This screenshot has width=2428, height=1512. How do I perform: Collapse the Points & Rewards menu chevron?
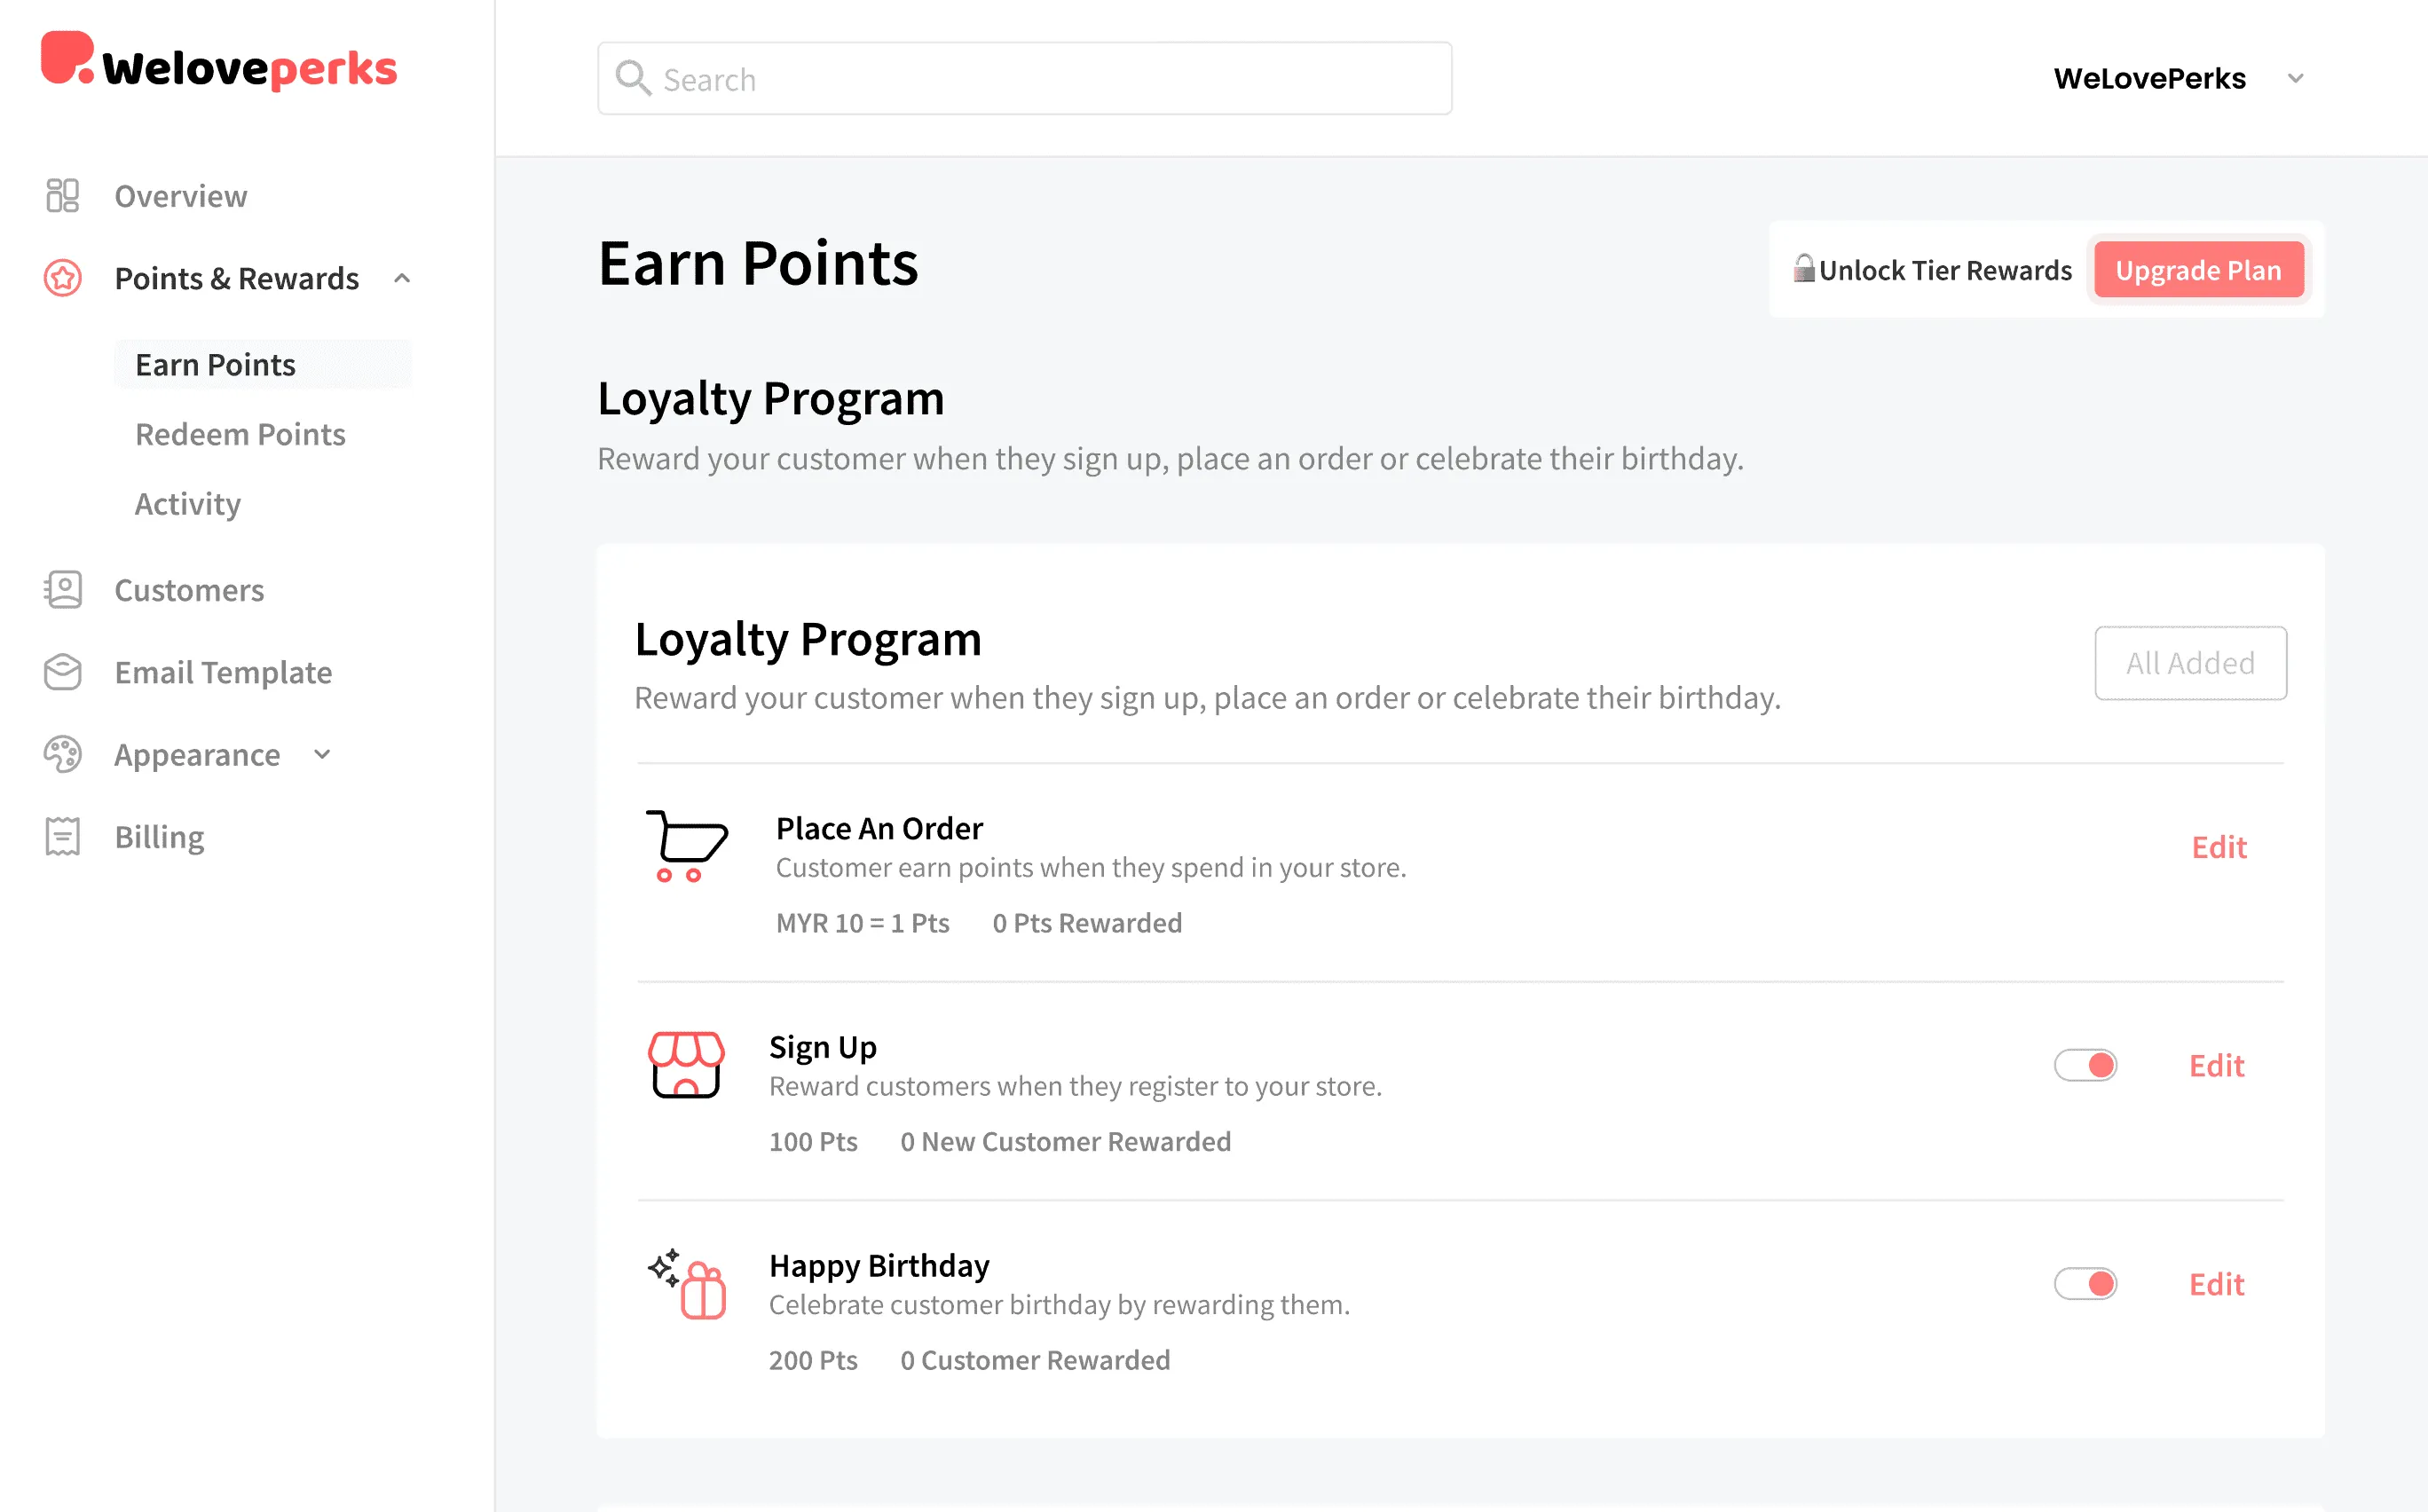(402, 278)
